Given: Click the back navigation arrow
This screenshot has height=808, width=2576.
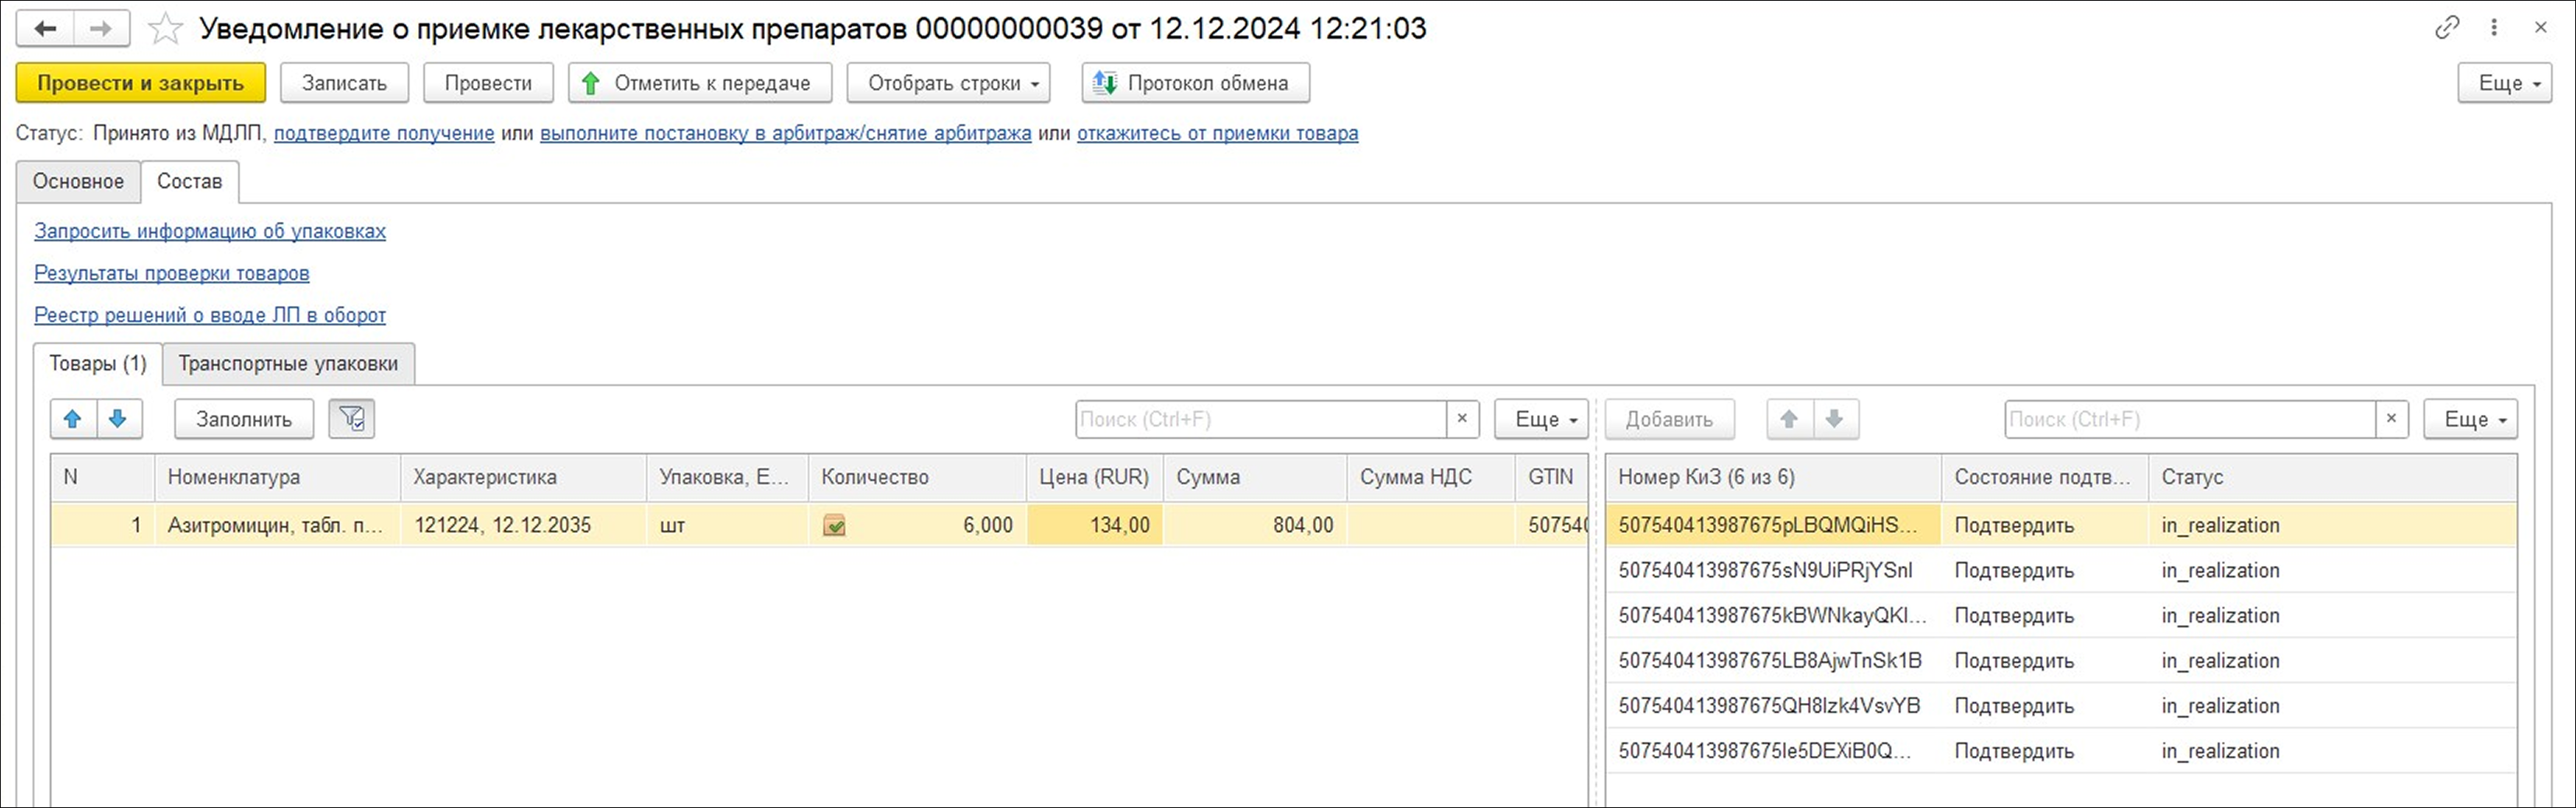Looking at the screenshot, I should (45, 29).
